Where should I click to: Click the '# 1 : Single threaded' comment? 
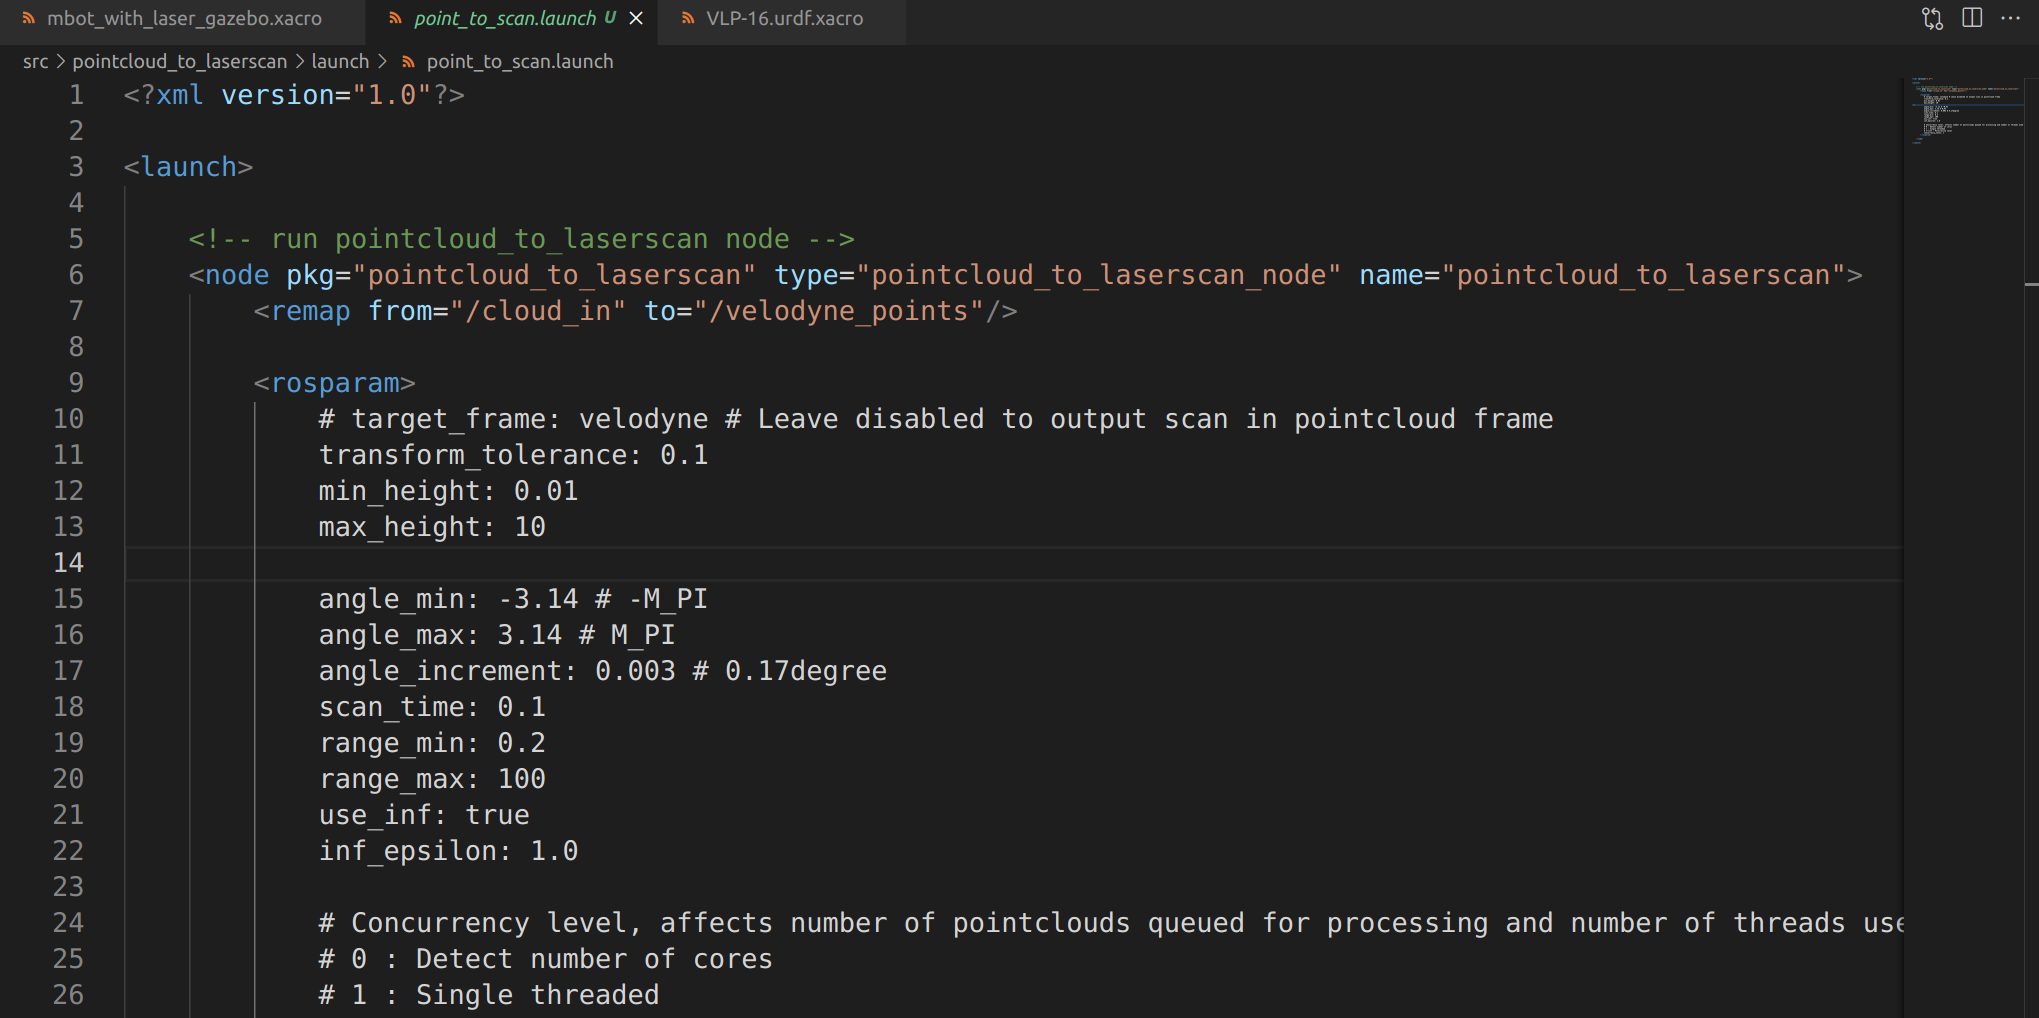(x=489, y=995)
